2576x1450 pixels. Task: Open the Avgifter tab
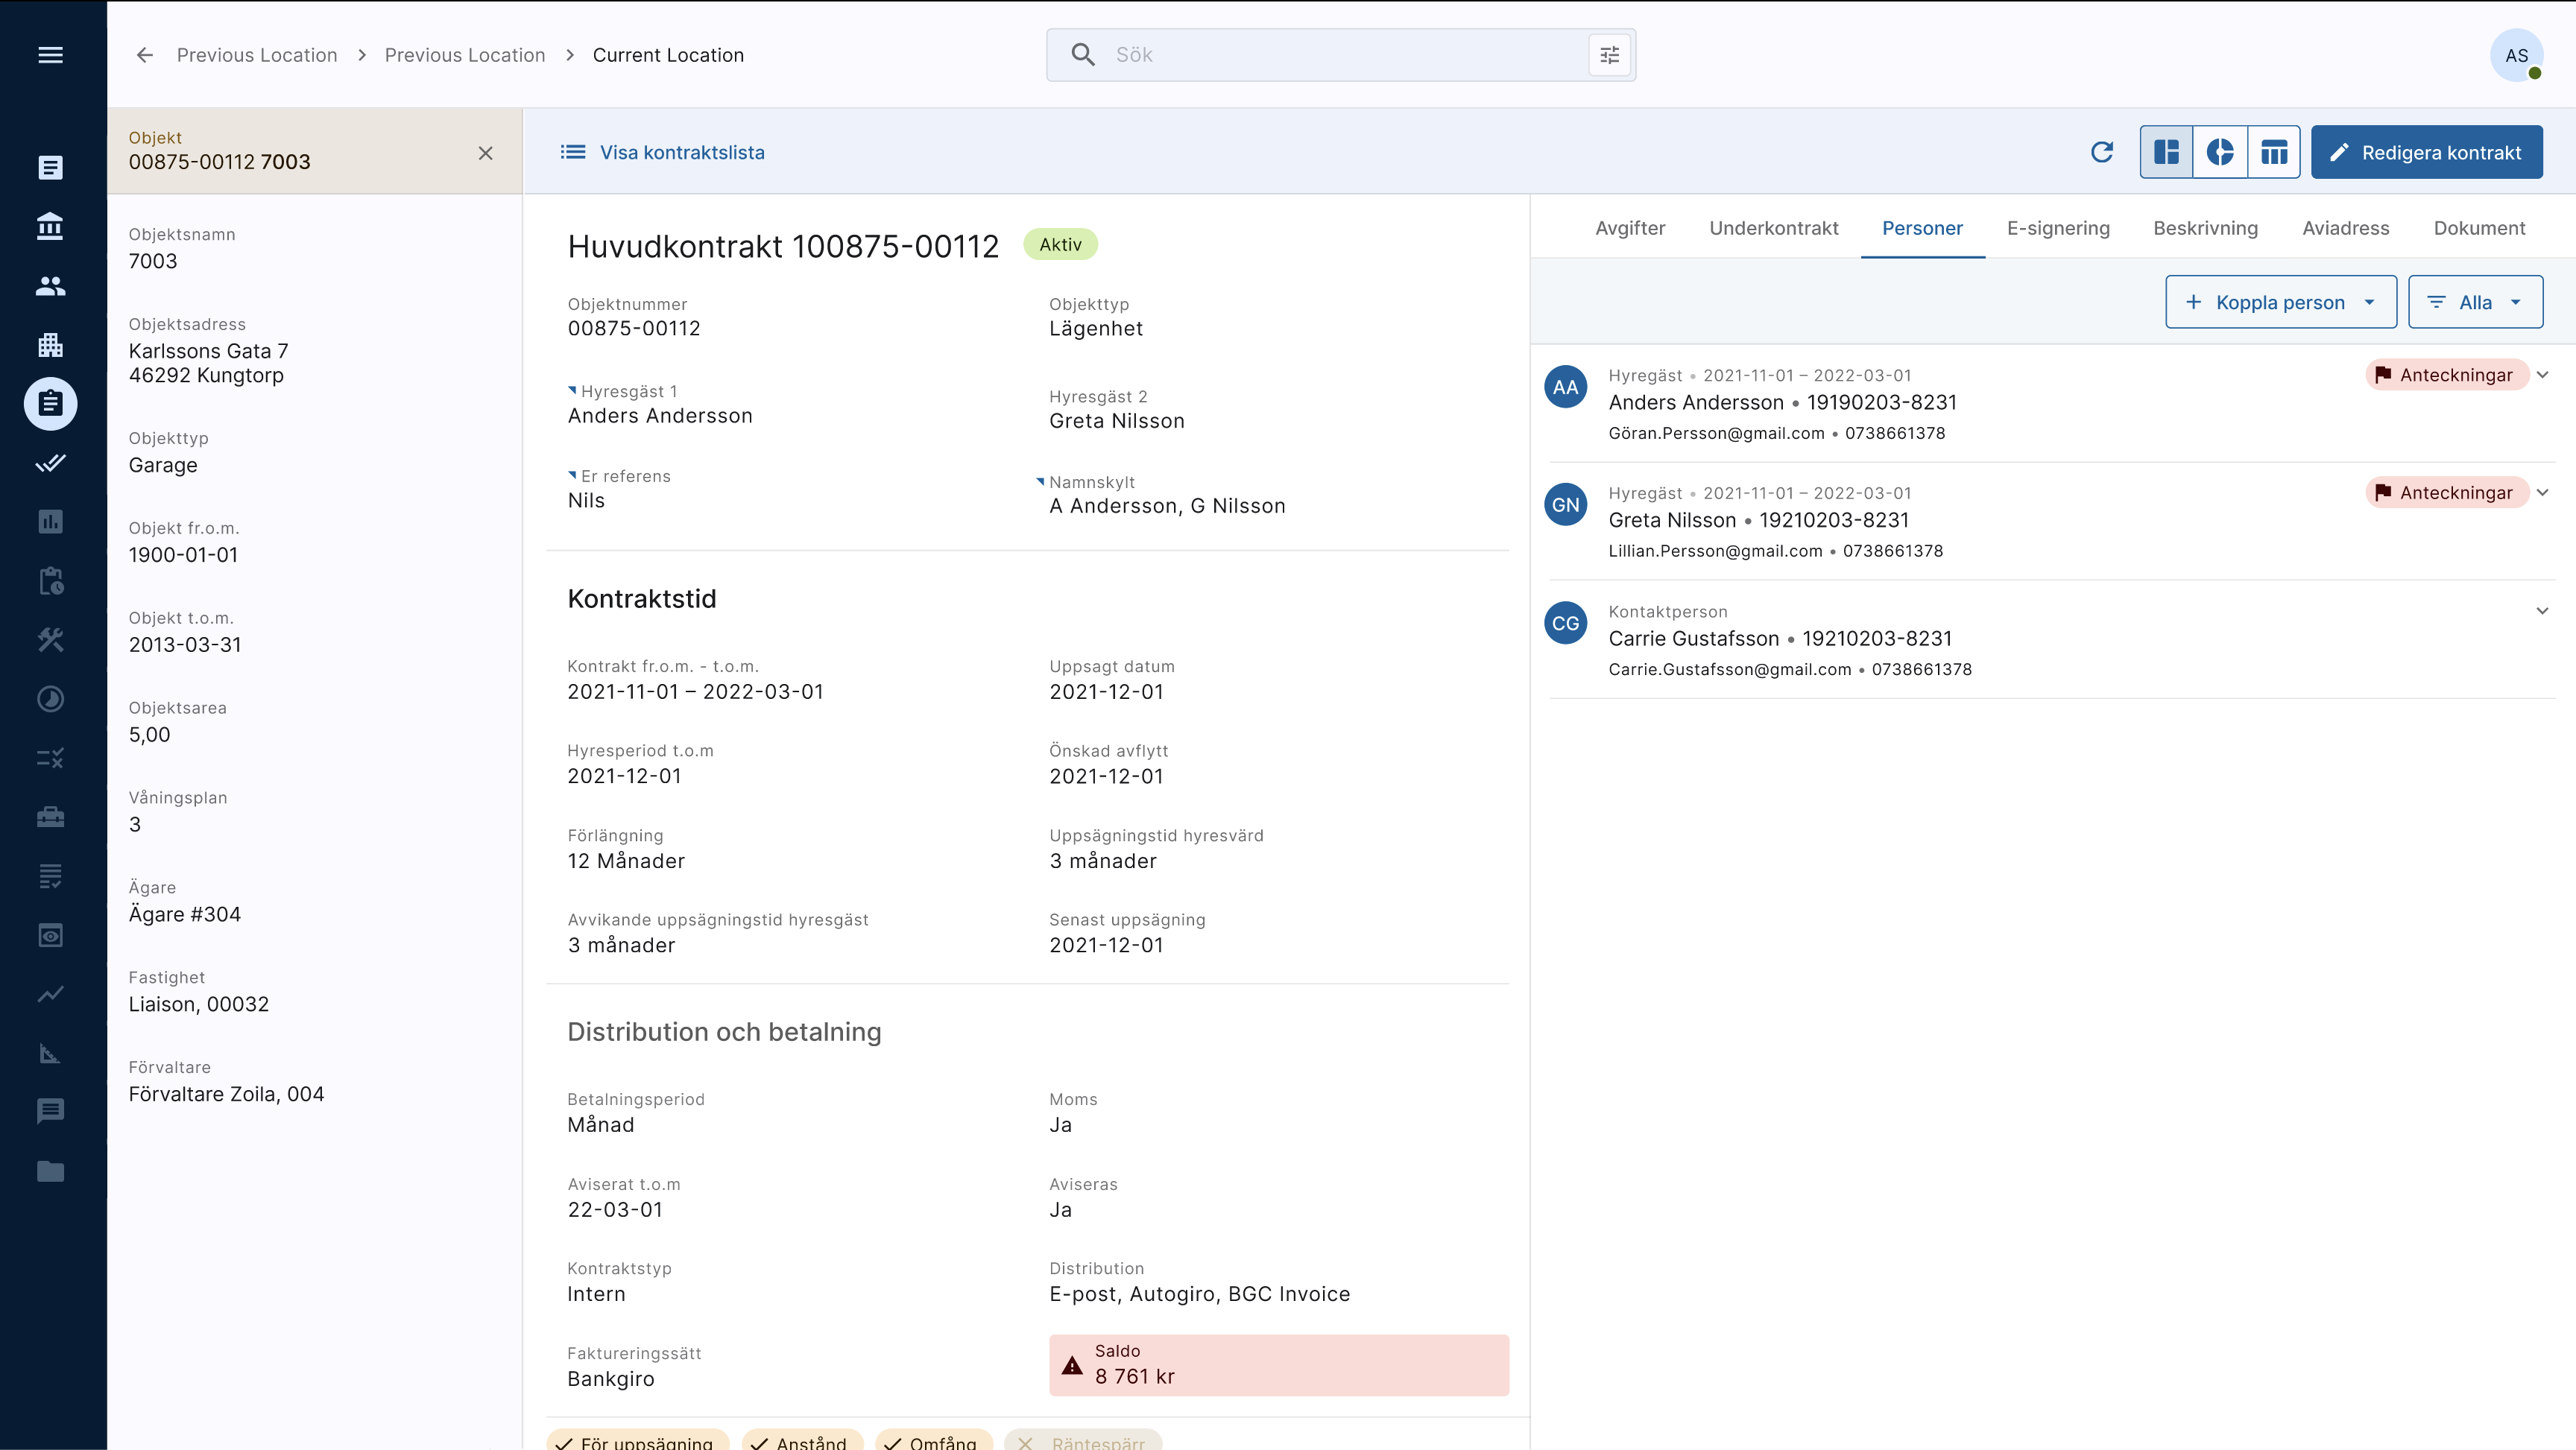tap(1630, 228)
